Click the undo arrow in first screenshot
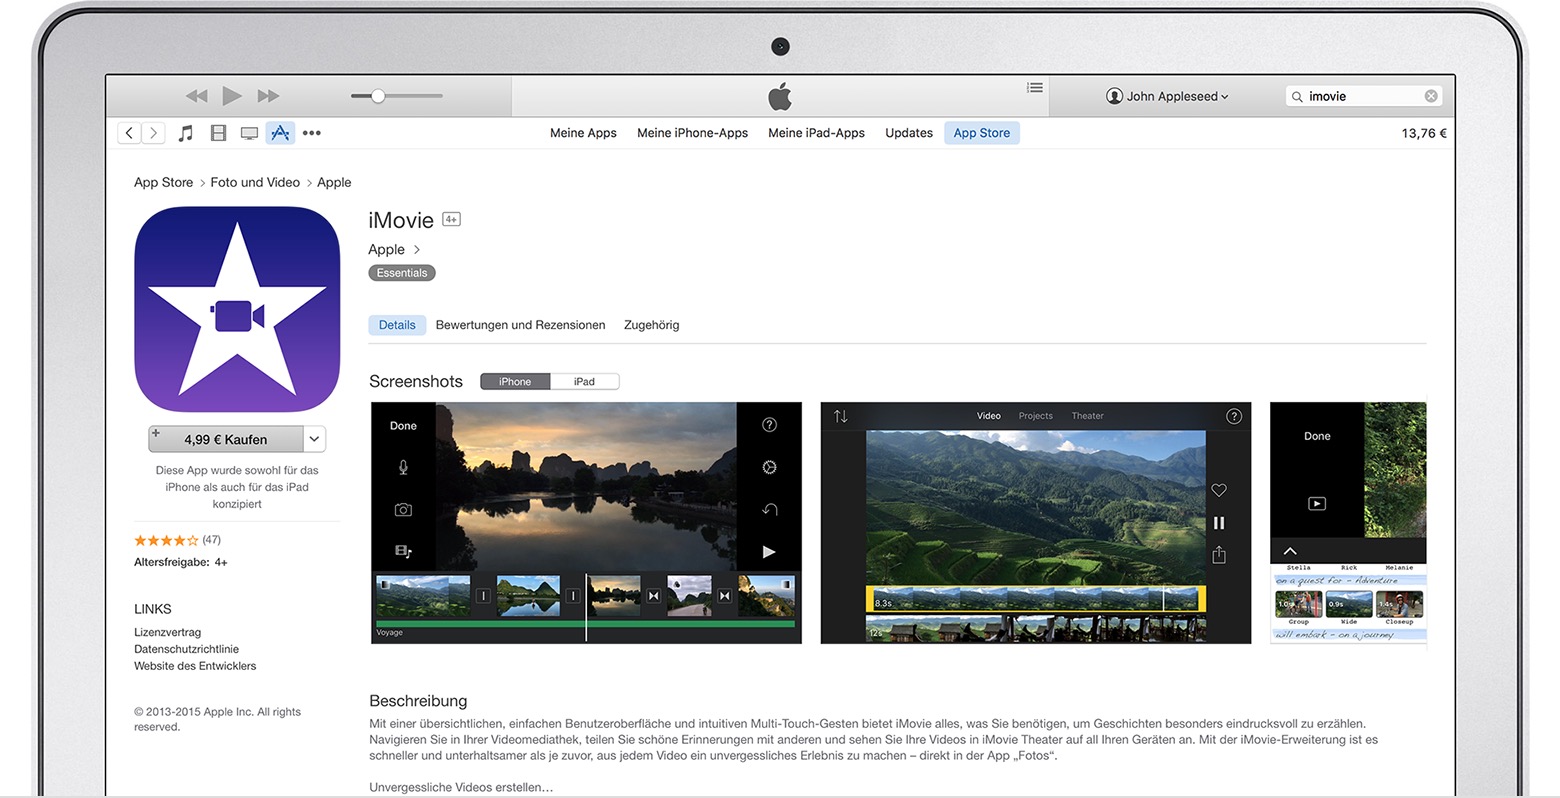 point(769,509)
